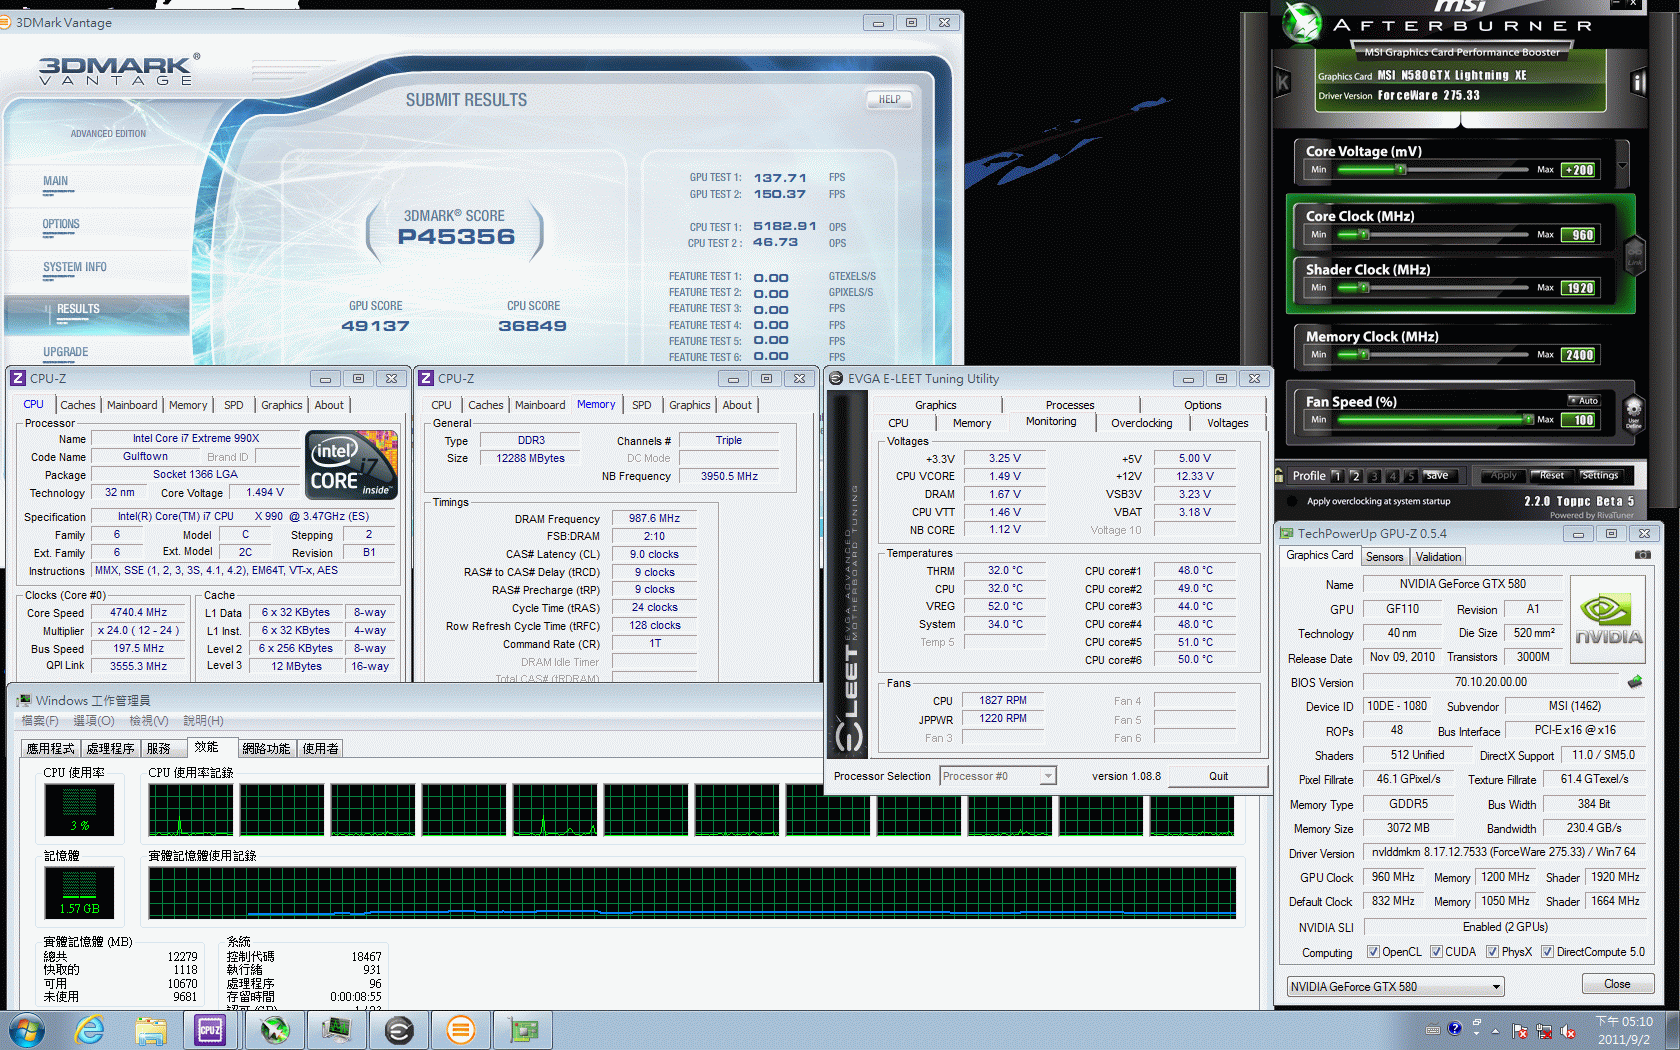Open the Windows Start menu
Viewport: 1680px width, 1050px height.
[27, 1030]
